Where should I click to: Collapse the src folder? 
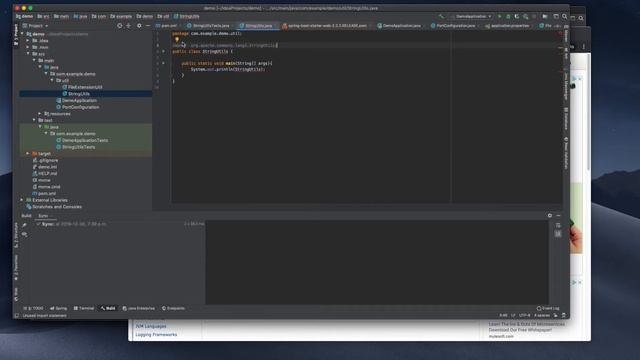point(28,53)
